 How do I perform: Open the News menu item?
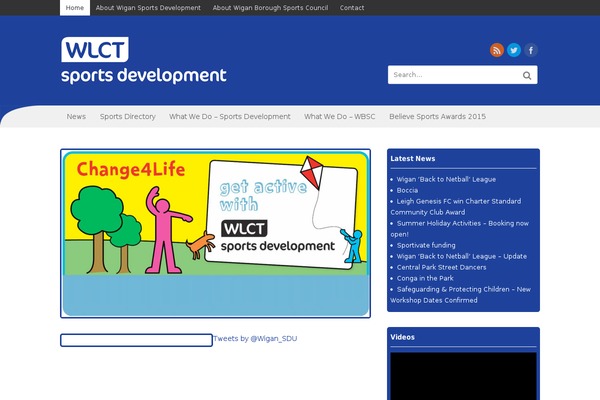[76, 117]
